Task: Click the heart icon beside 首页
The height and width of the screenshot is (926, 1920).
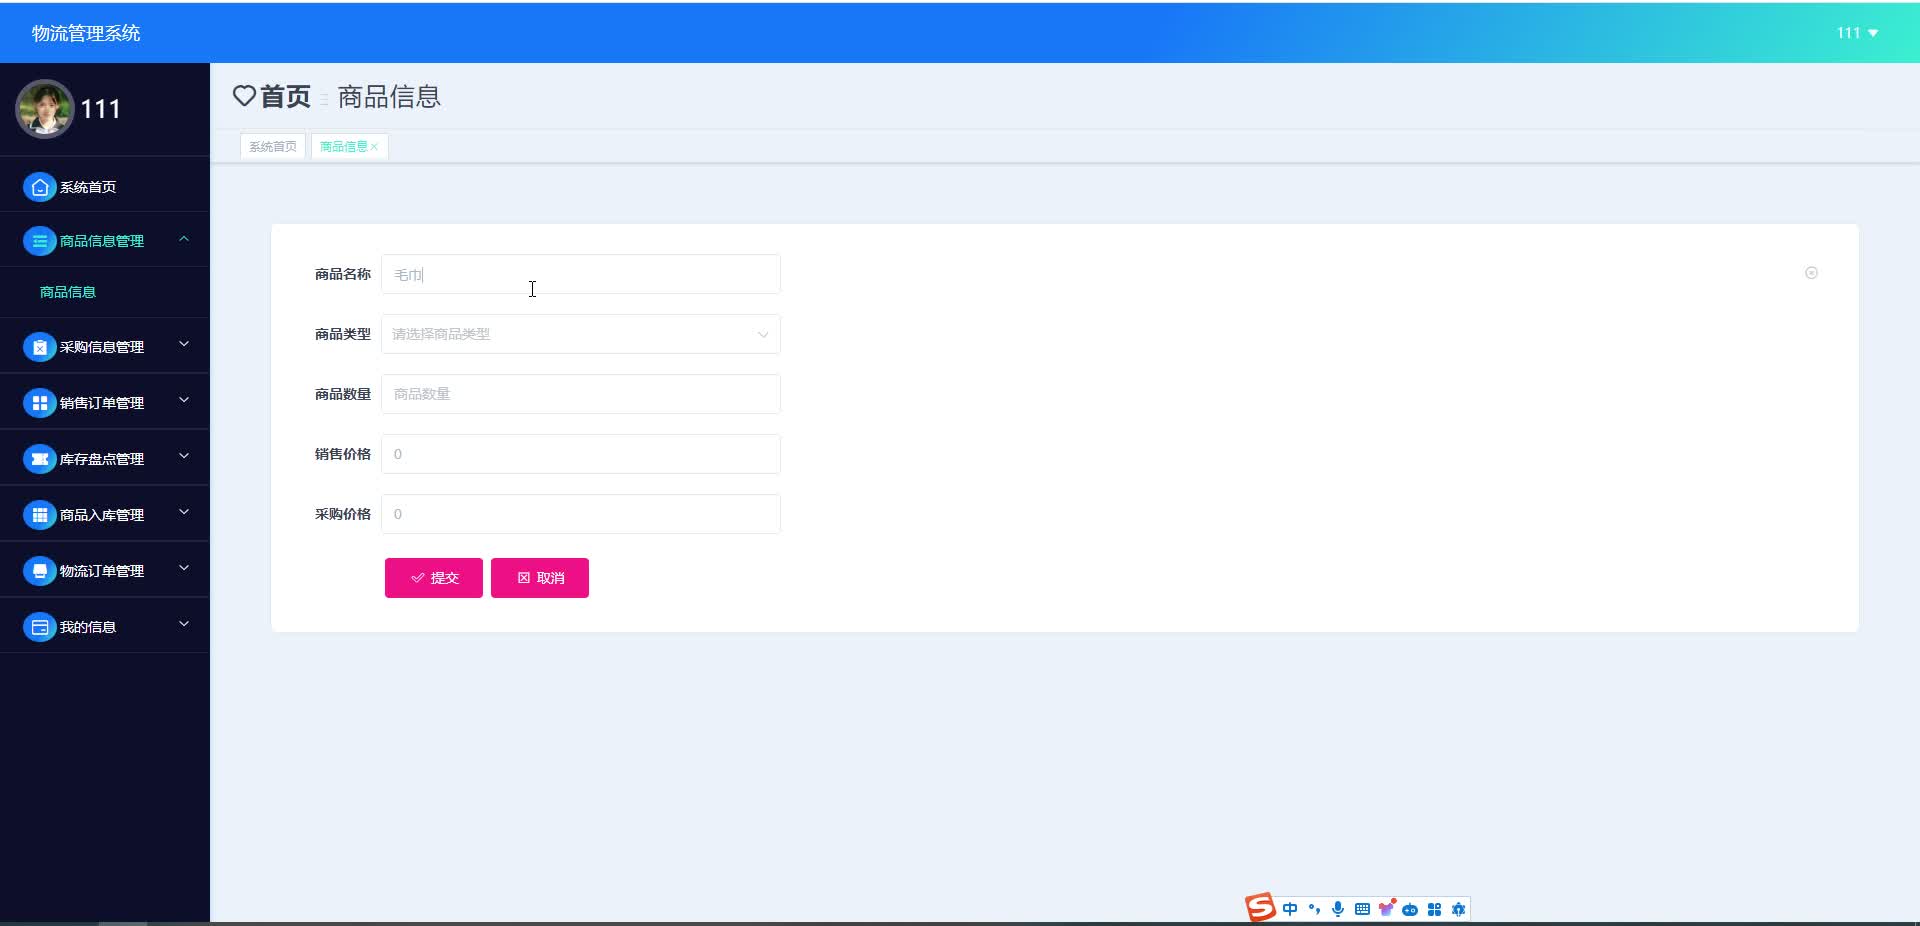Action: (x=244, y=96)
